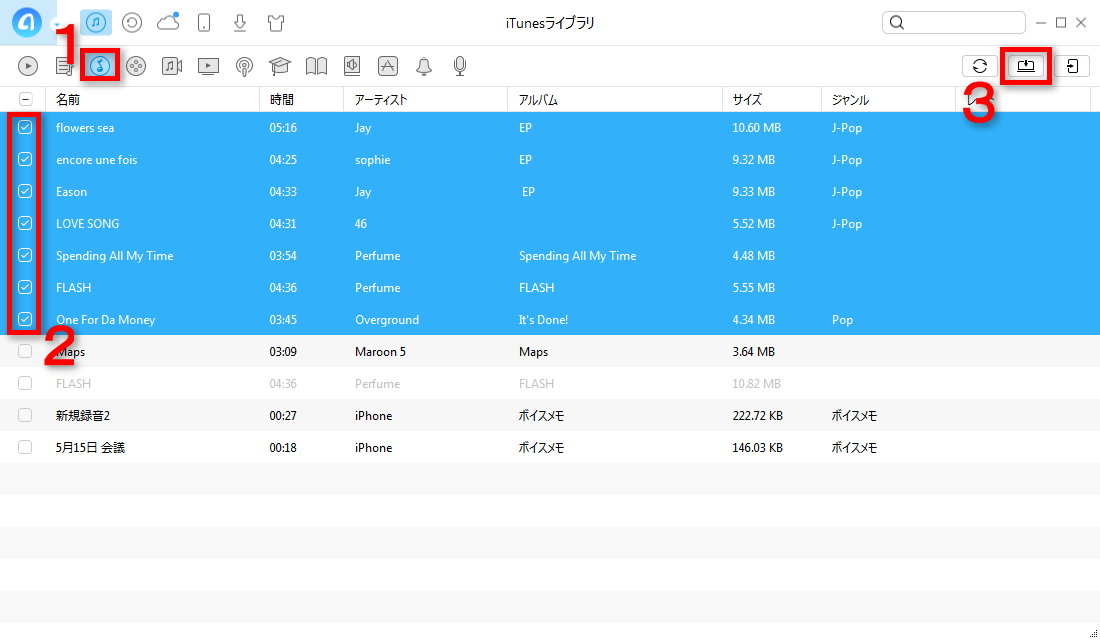Click the export arrow icon button at far right
Viewport: 1100px width, 640px height.
pos(1072,66)
